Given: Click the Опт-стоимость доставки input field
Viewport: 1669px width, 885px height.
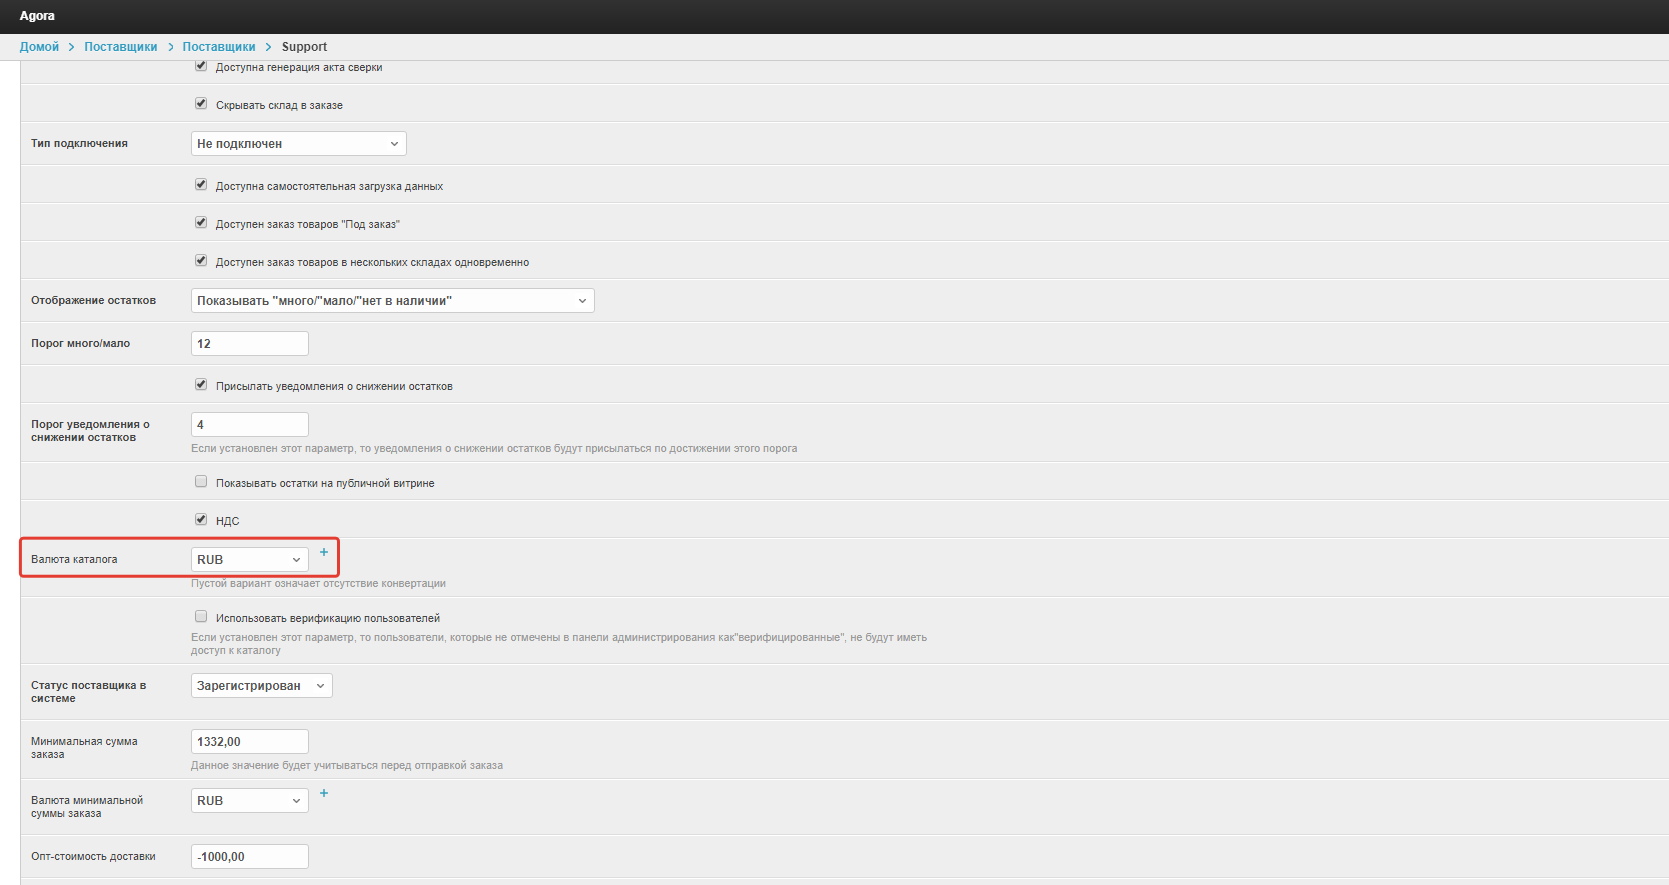Looking at the screenshot, I should [x=249, y=857].
